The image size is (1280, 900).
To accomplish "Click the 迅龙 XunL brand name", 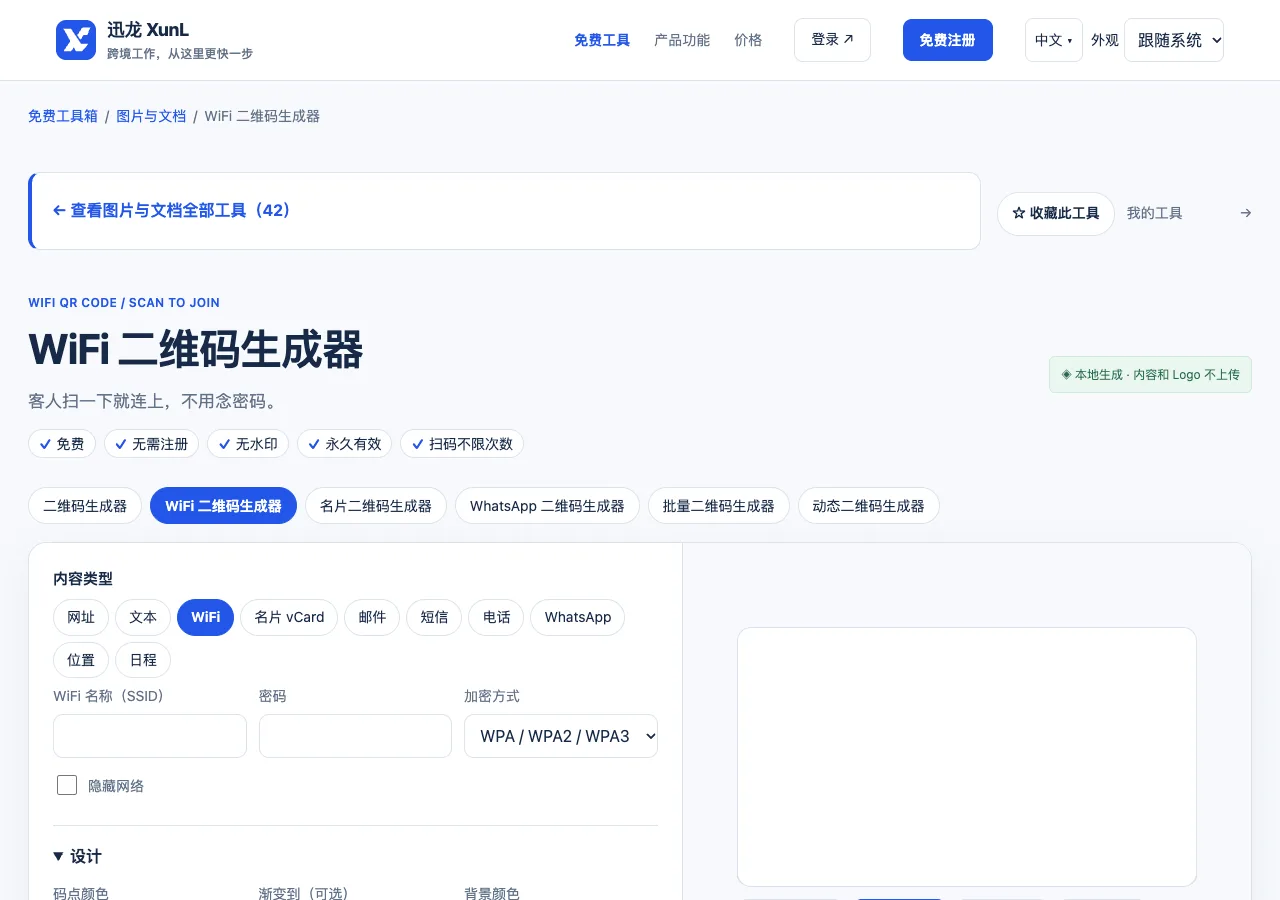I will 148,30.
